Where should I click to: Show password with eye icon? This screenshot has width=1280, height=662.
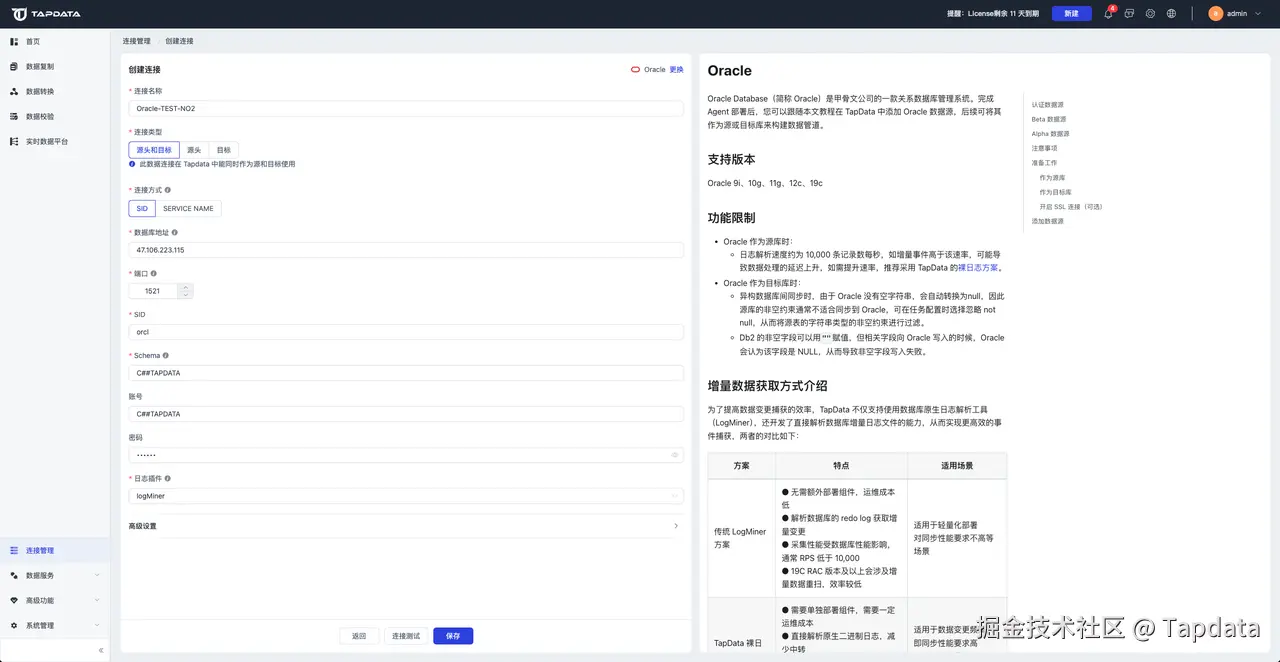[674, 455]
